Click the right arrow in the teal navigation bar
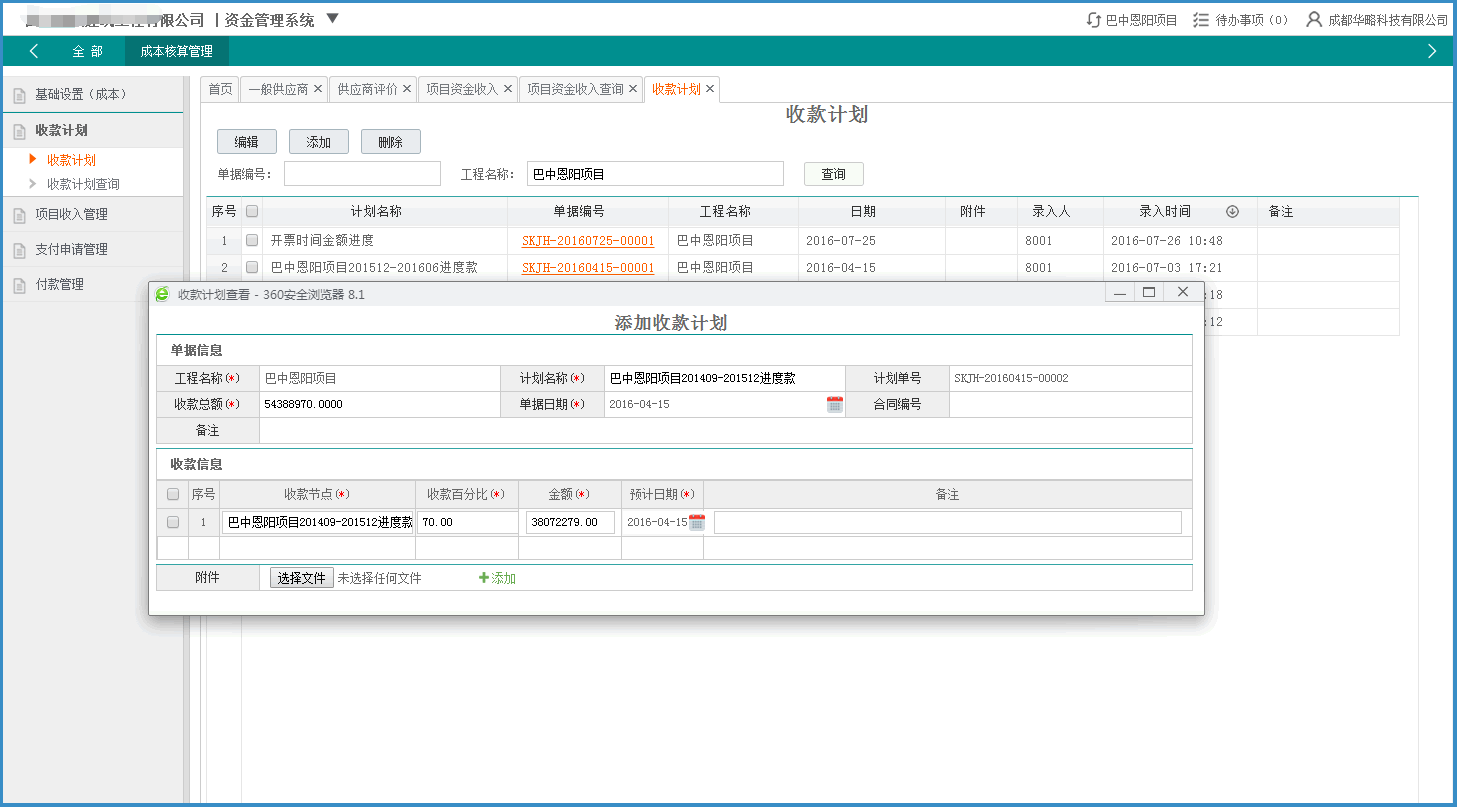 [x=1432, y=51]
